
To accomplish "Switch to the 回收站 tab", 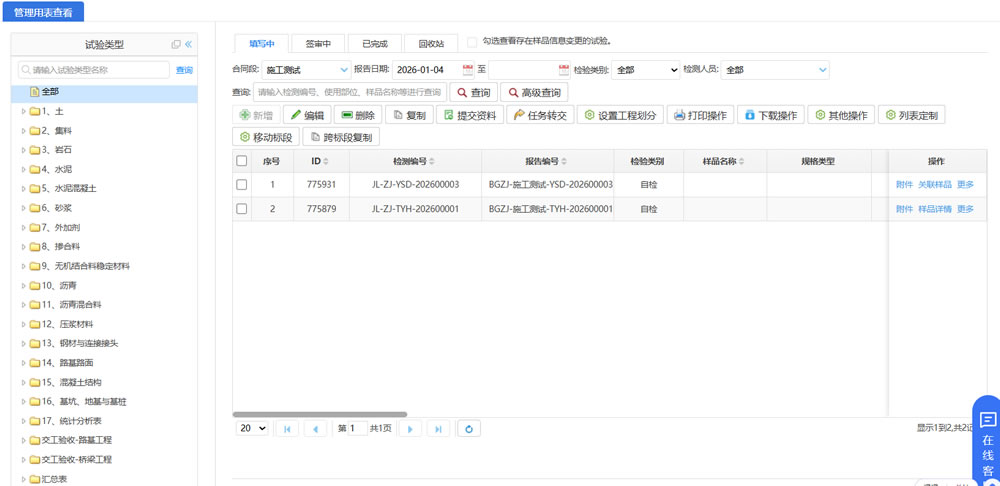I will click(431, 44).
